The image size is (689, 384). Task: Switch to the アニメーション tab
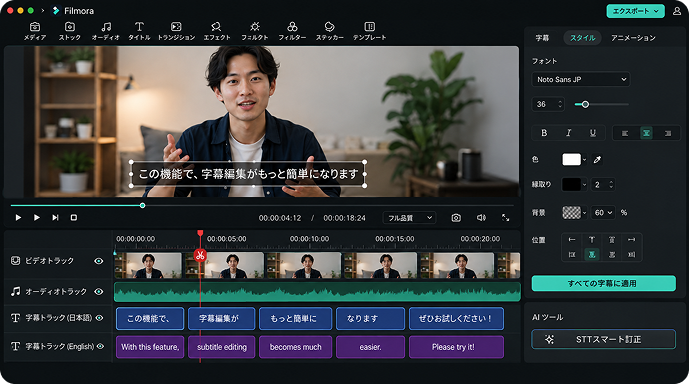click(x=633, y=38)
